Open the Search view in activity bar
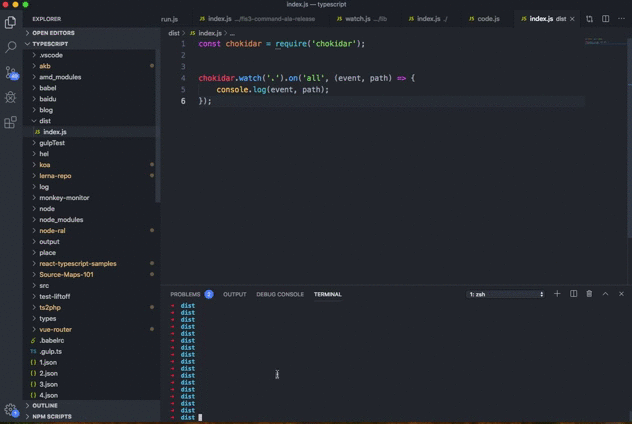The image size is (632, 424). pos(11,47)
